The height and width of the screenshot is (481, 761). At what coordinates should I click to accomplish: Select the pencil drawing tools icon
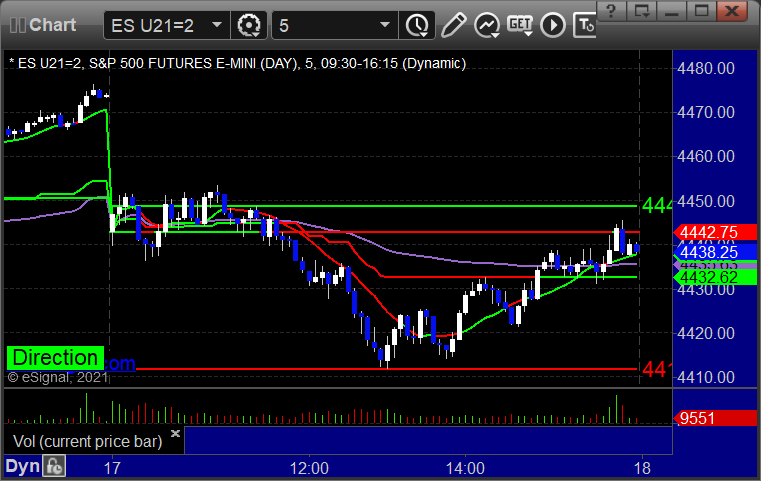[453, 25]
